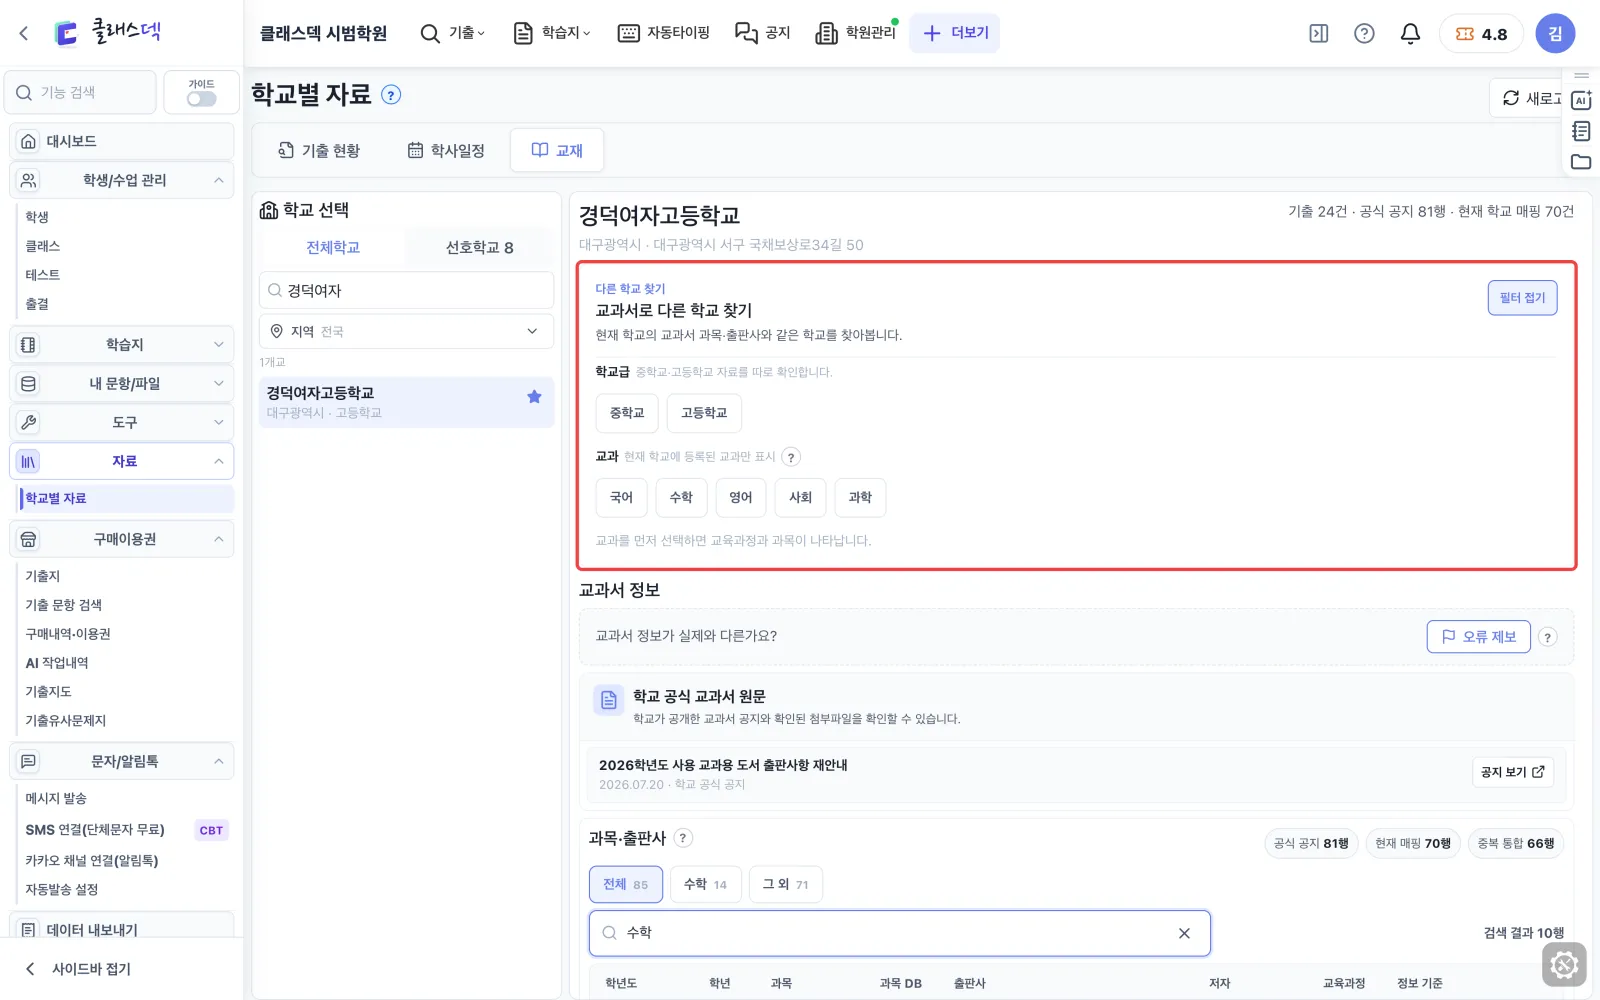The width and height of the screenshot is (1600, 1000).
Task: Open the Classdeck logo home
Action: [108, 32]
